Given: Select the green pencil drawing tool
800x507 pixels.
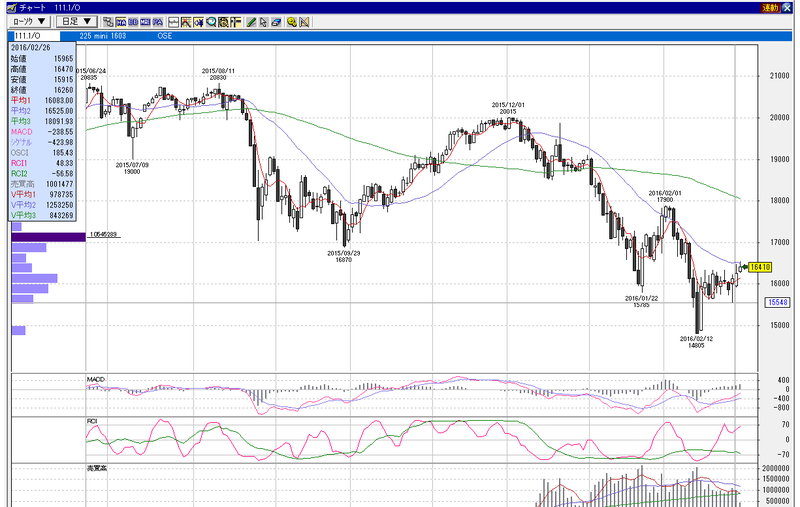Looking at the screenshot, I should pos(251,22).
